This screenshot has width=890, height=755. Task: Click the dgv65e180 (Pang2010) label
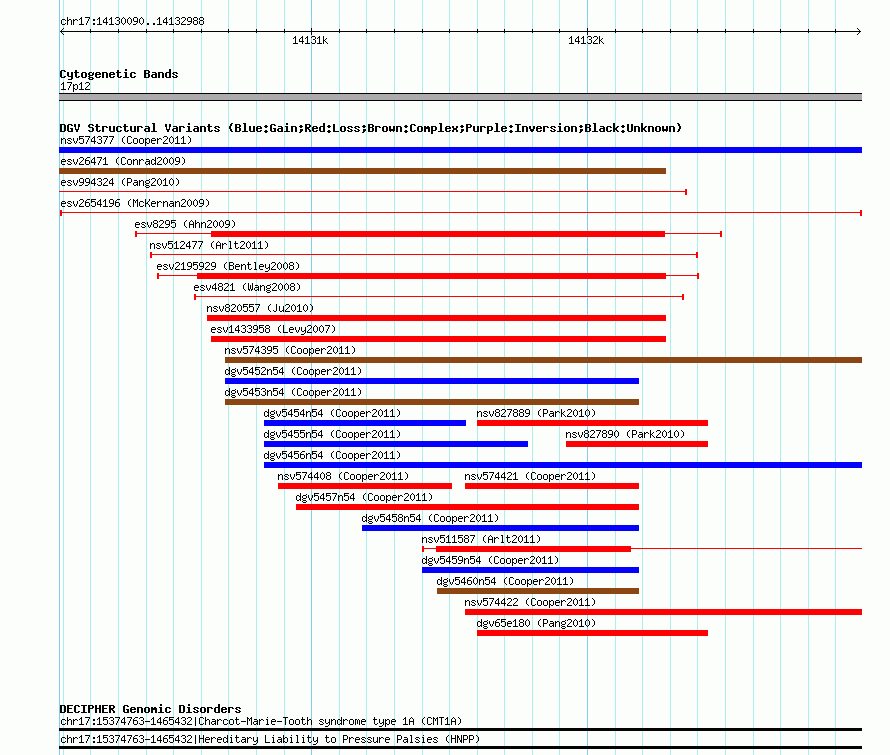(536, 623)
